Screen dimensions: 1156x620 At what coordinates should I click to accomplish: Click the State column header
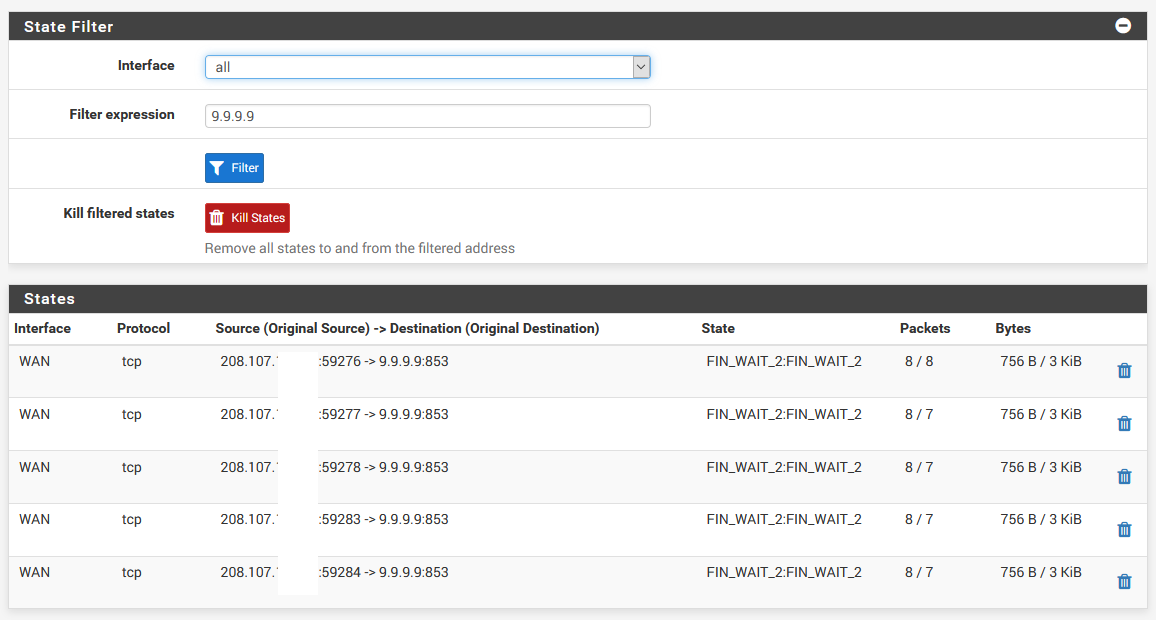718,328
